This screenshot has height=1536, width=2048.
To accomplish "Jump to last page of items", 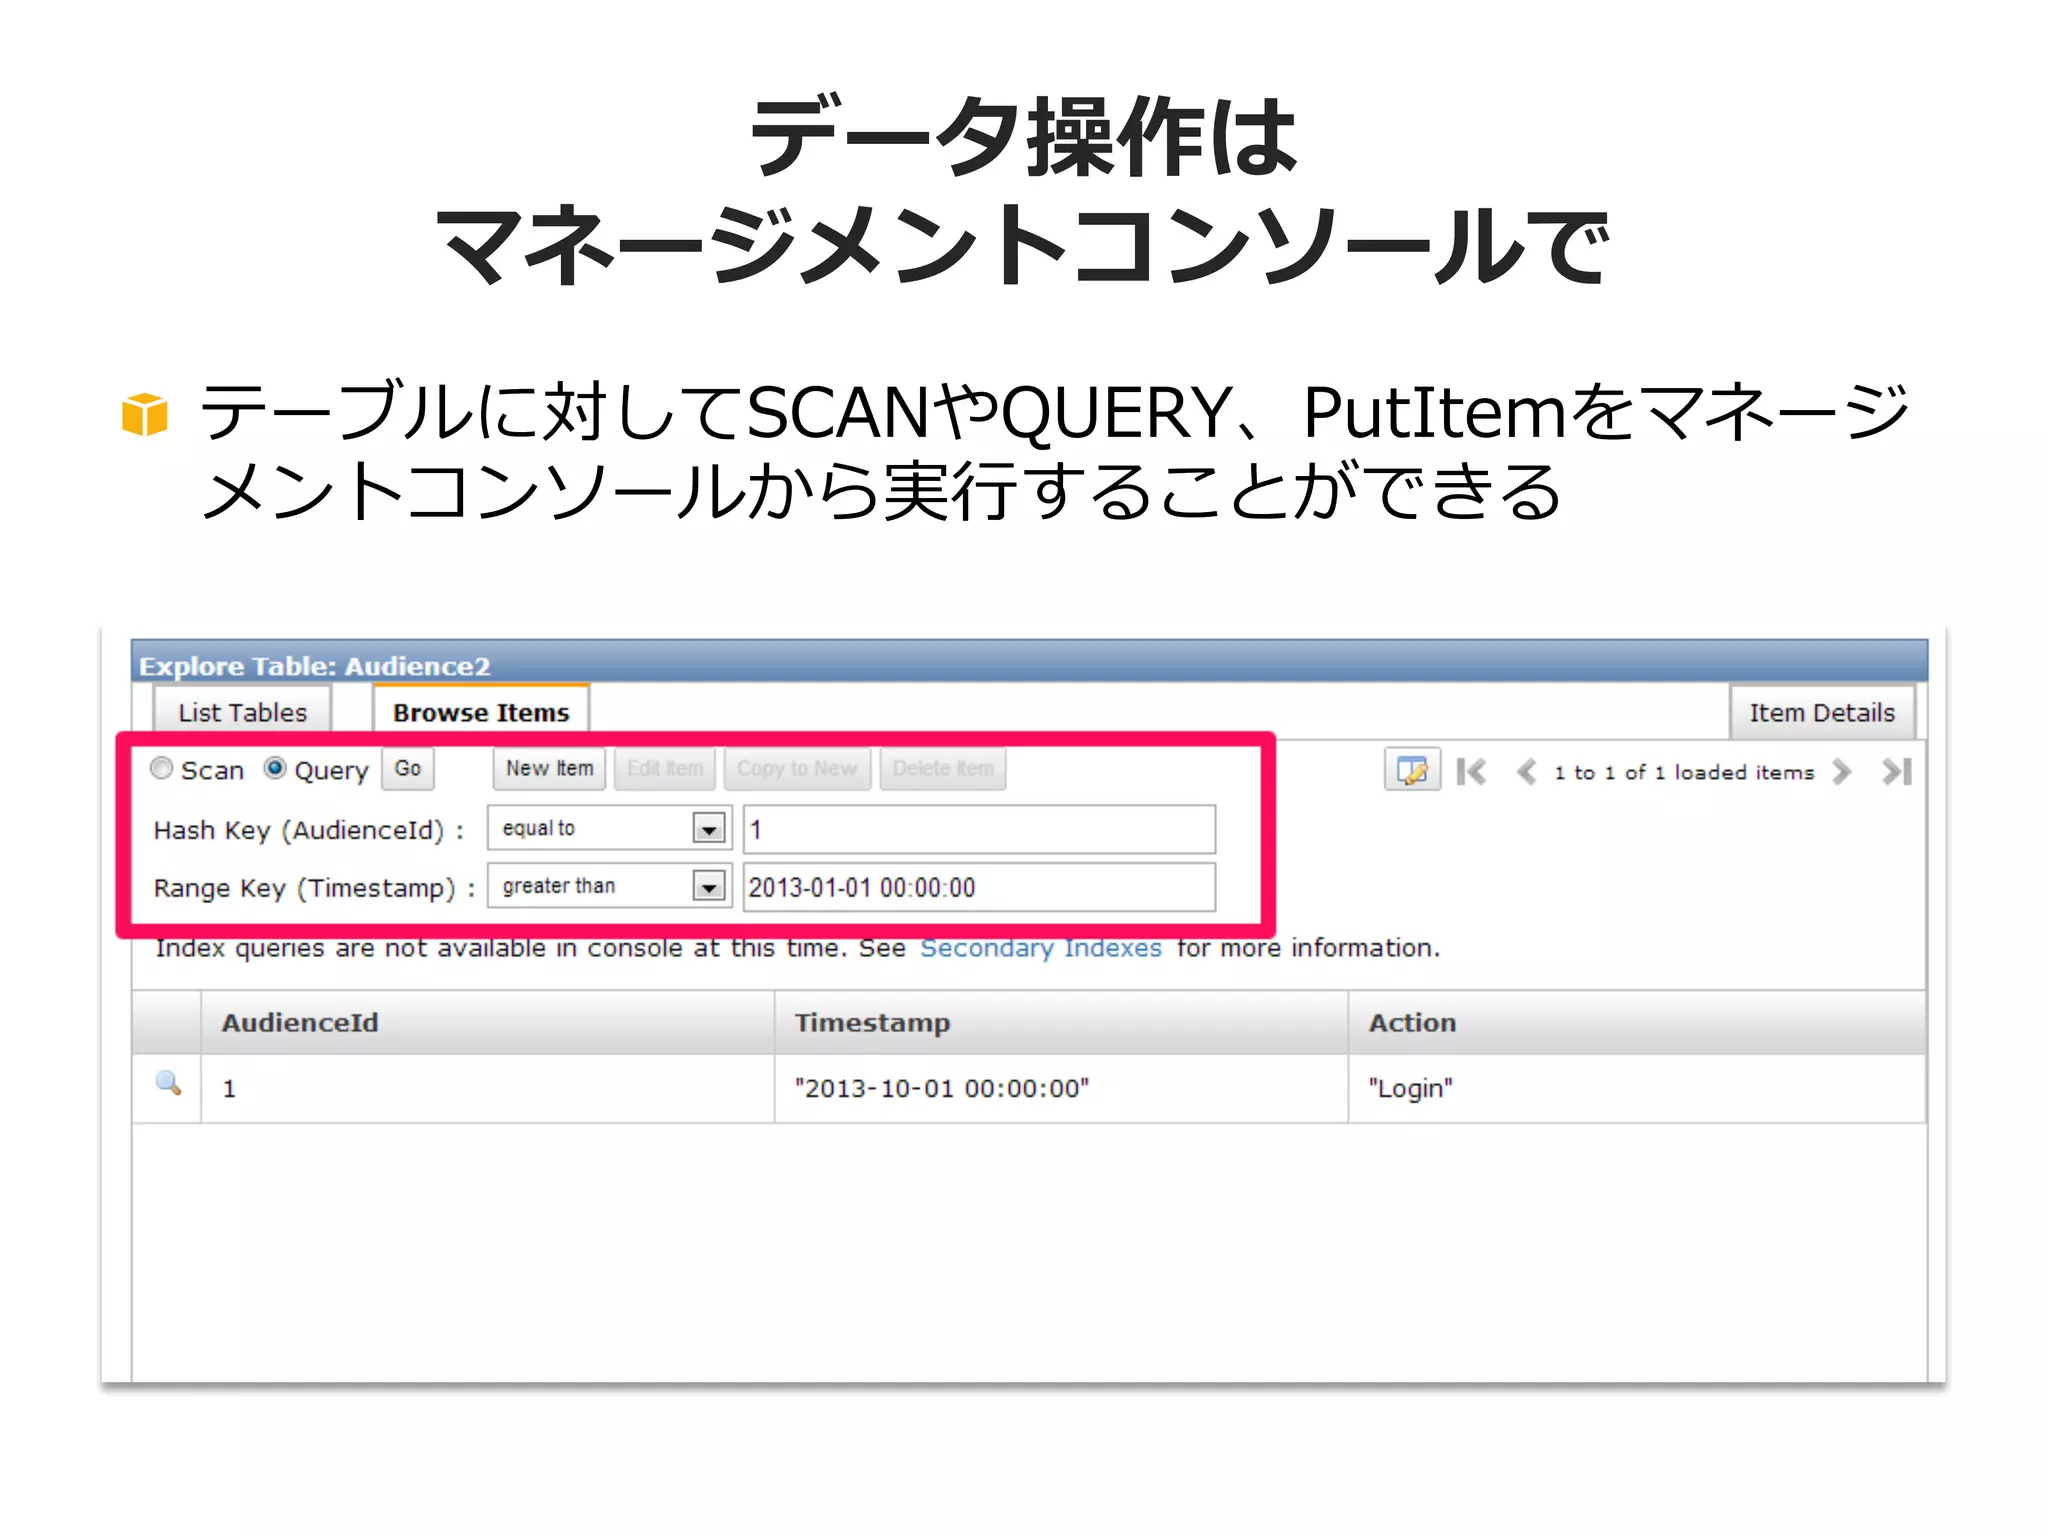I will point(1896,771).
